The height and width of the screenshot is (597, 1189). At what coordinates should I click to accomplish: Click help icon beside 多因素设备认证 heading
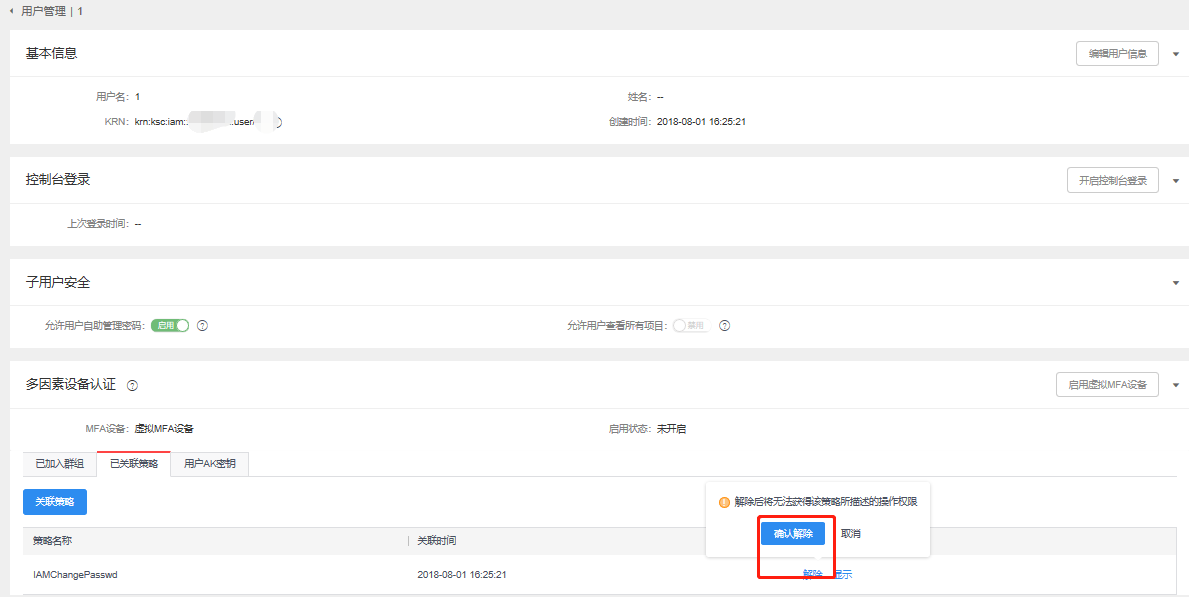pyautogui.click(x=132, y=386)
